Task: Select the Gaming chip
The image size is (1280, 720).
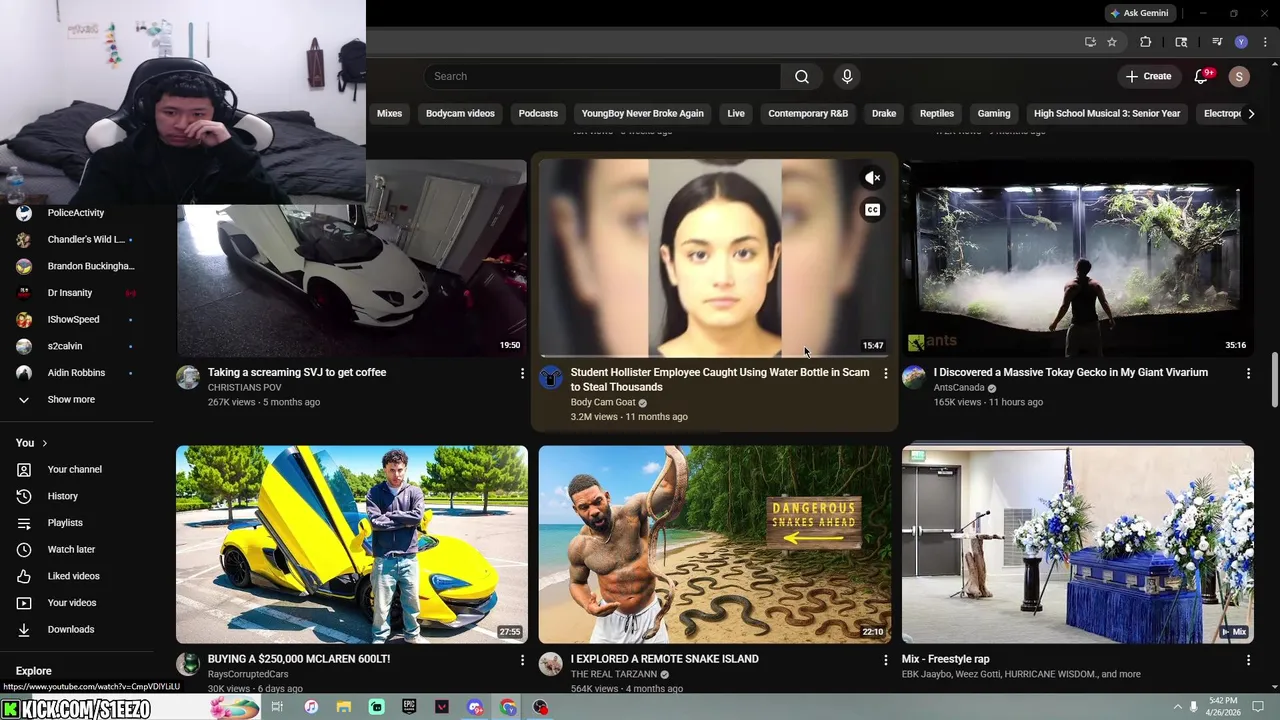Action: tap(994, 114)
